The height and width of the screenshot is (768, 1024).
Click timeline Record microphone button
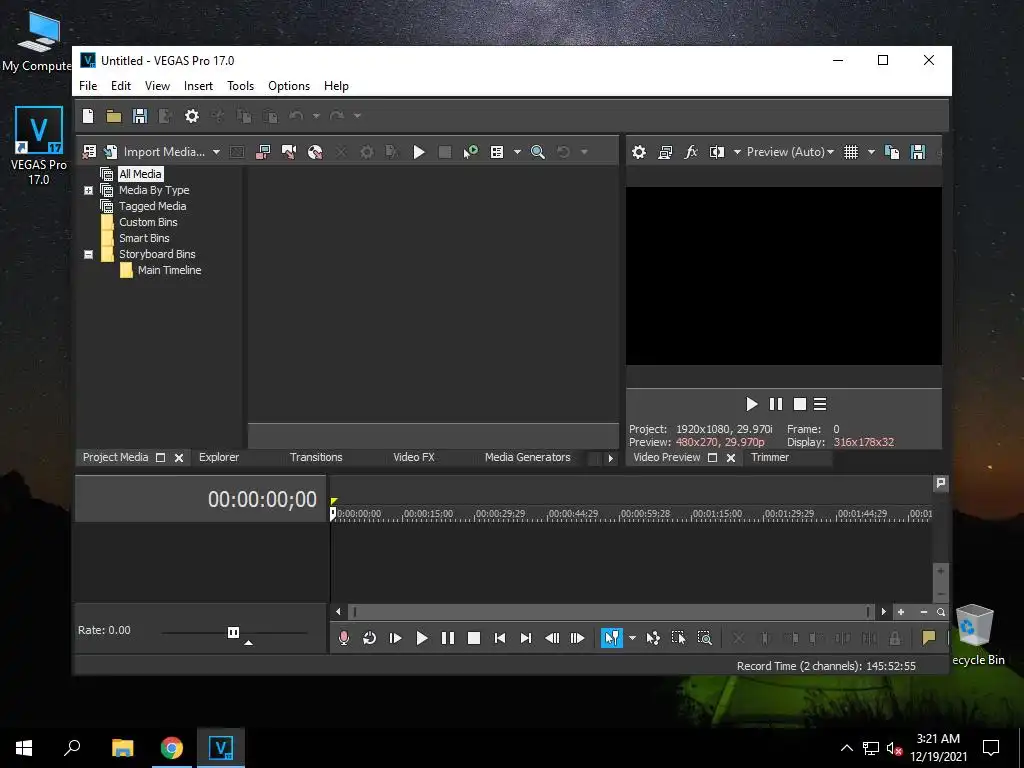[x=344, y=638]
